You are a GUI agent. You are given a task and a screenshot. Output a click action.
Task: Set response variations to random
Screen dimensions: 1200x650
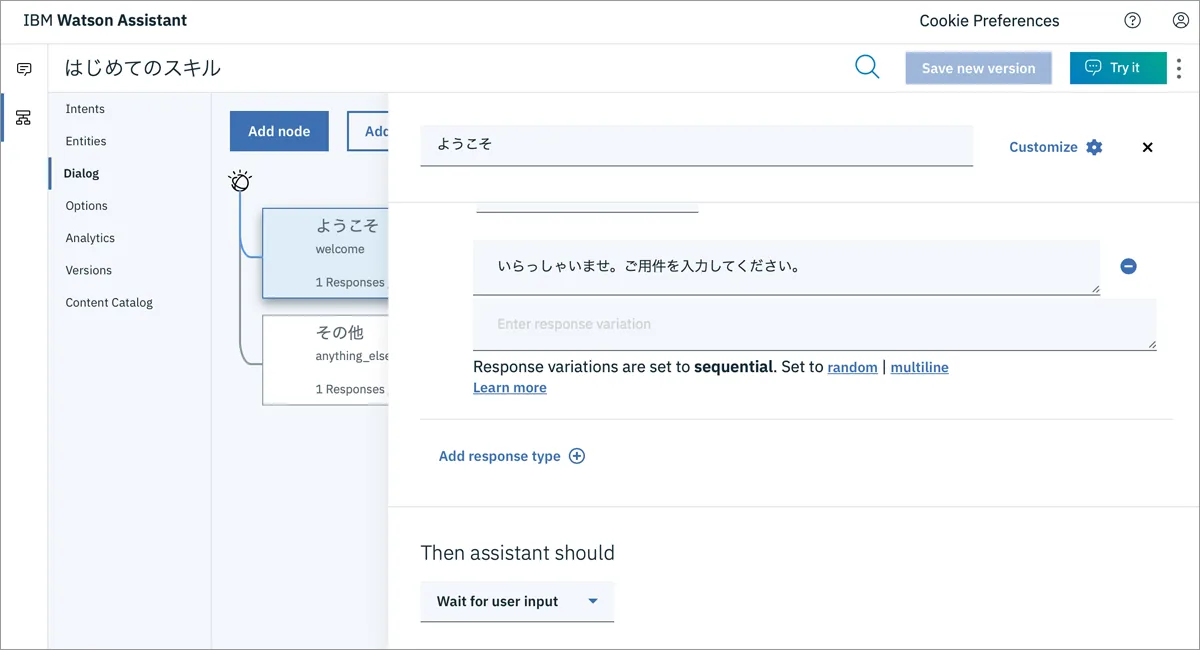[x=852, y=367]
